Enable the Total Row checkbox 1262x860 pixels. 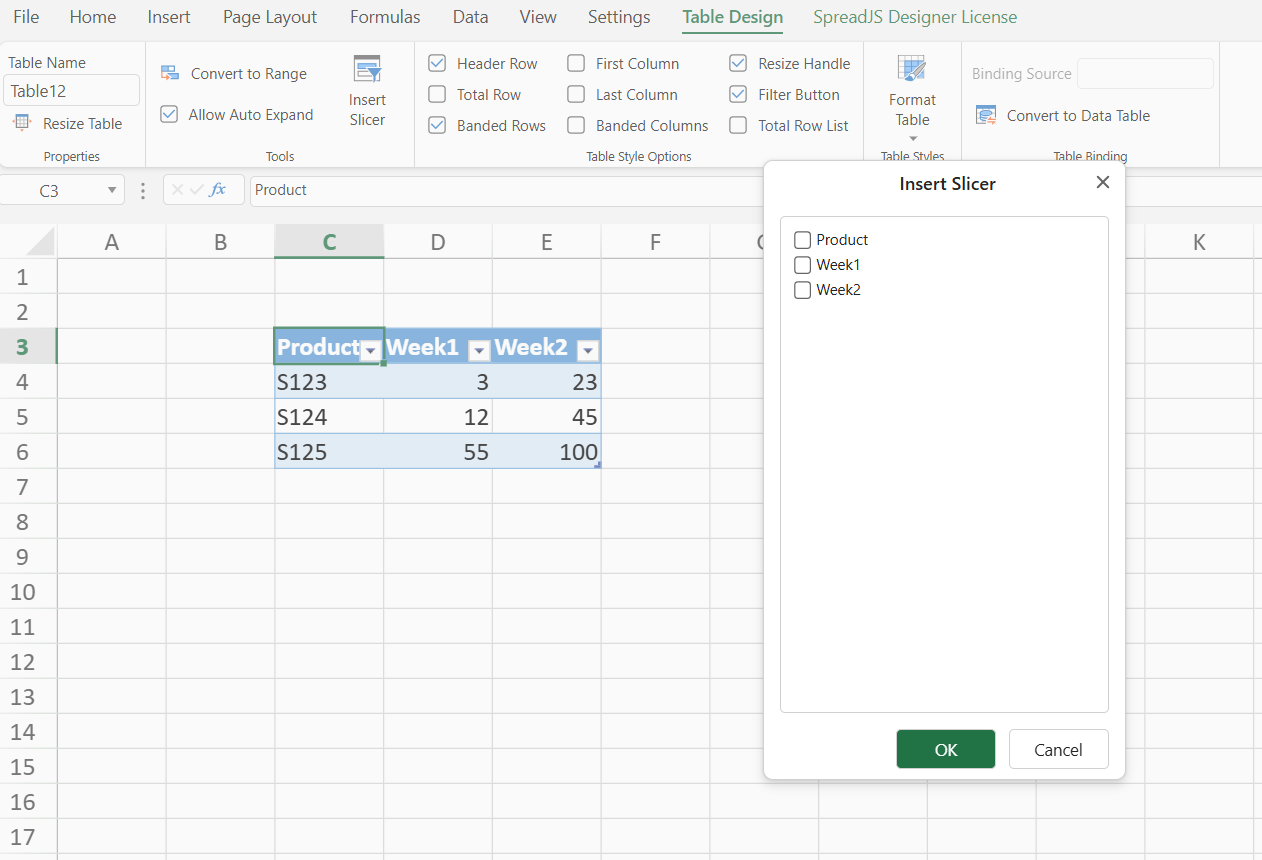pyautogui.click(x=437, y=94)
